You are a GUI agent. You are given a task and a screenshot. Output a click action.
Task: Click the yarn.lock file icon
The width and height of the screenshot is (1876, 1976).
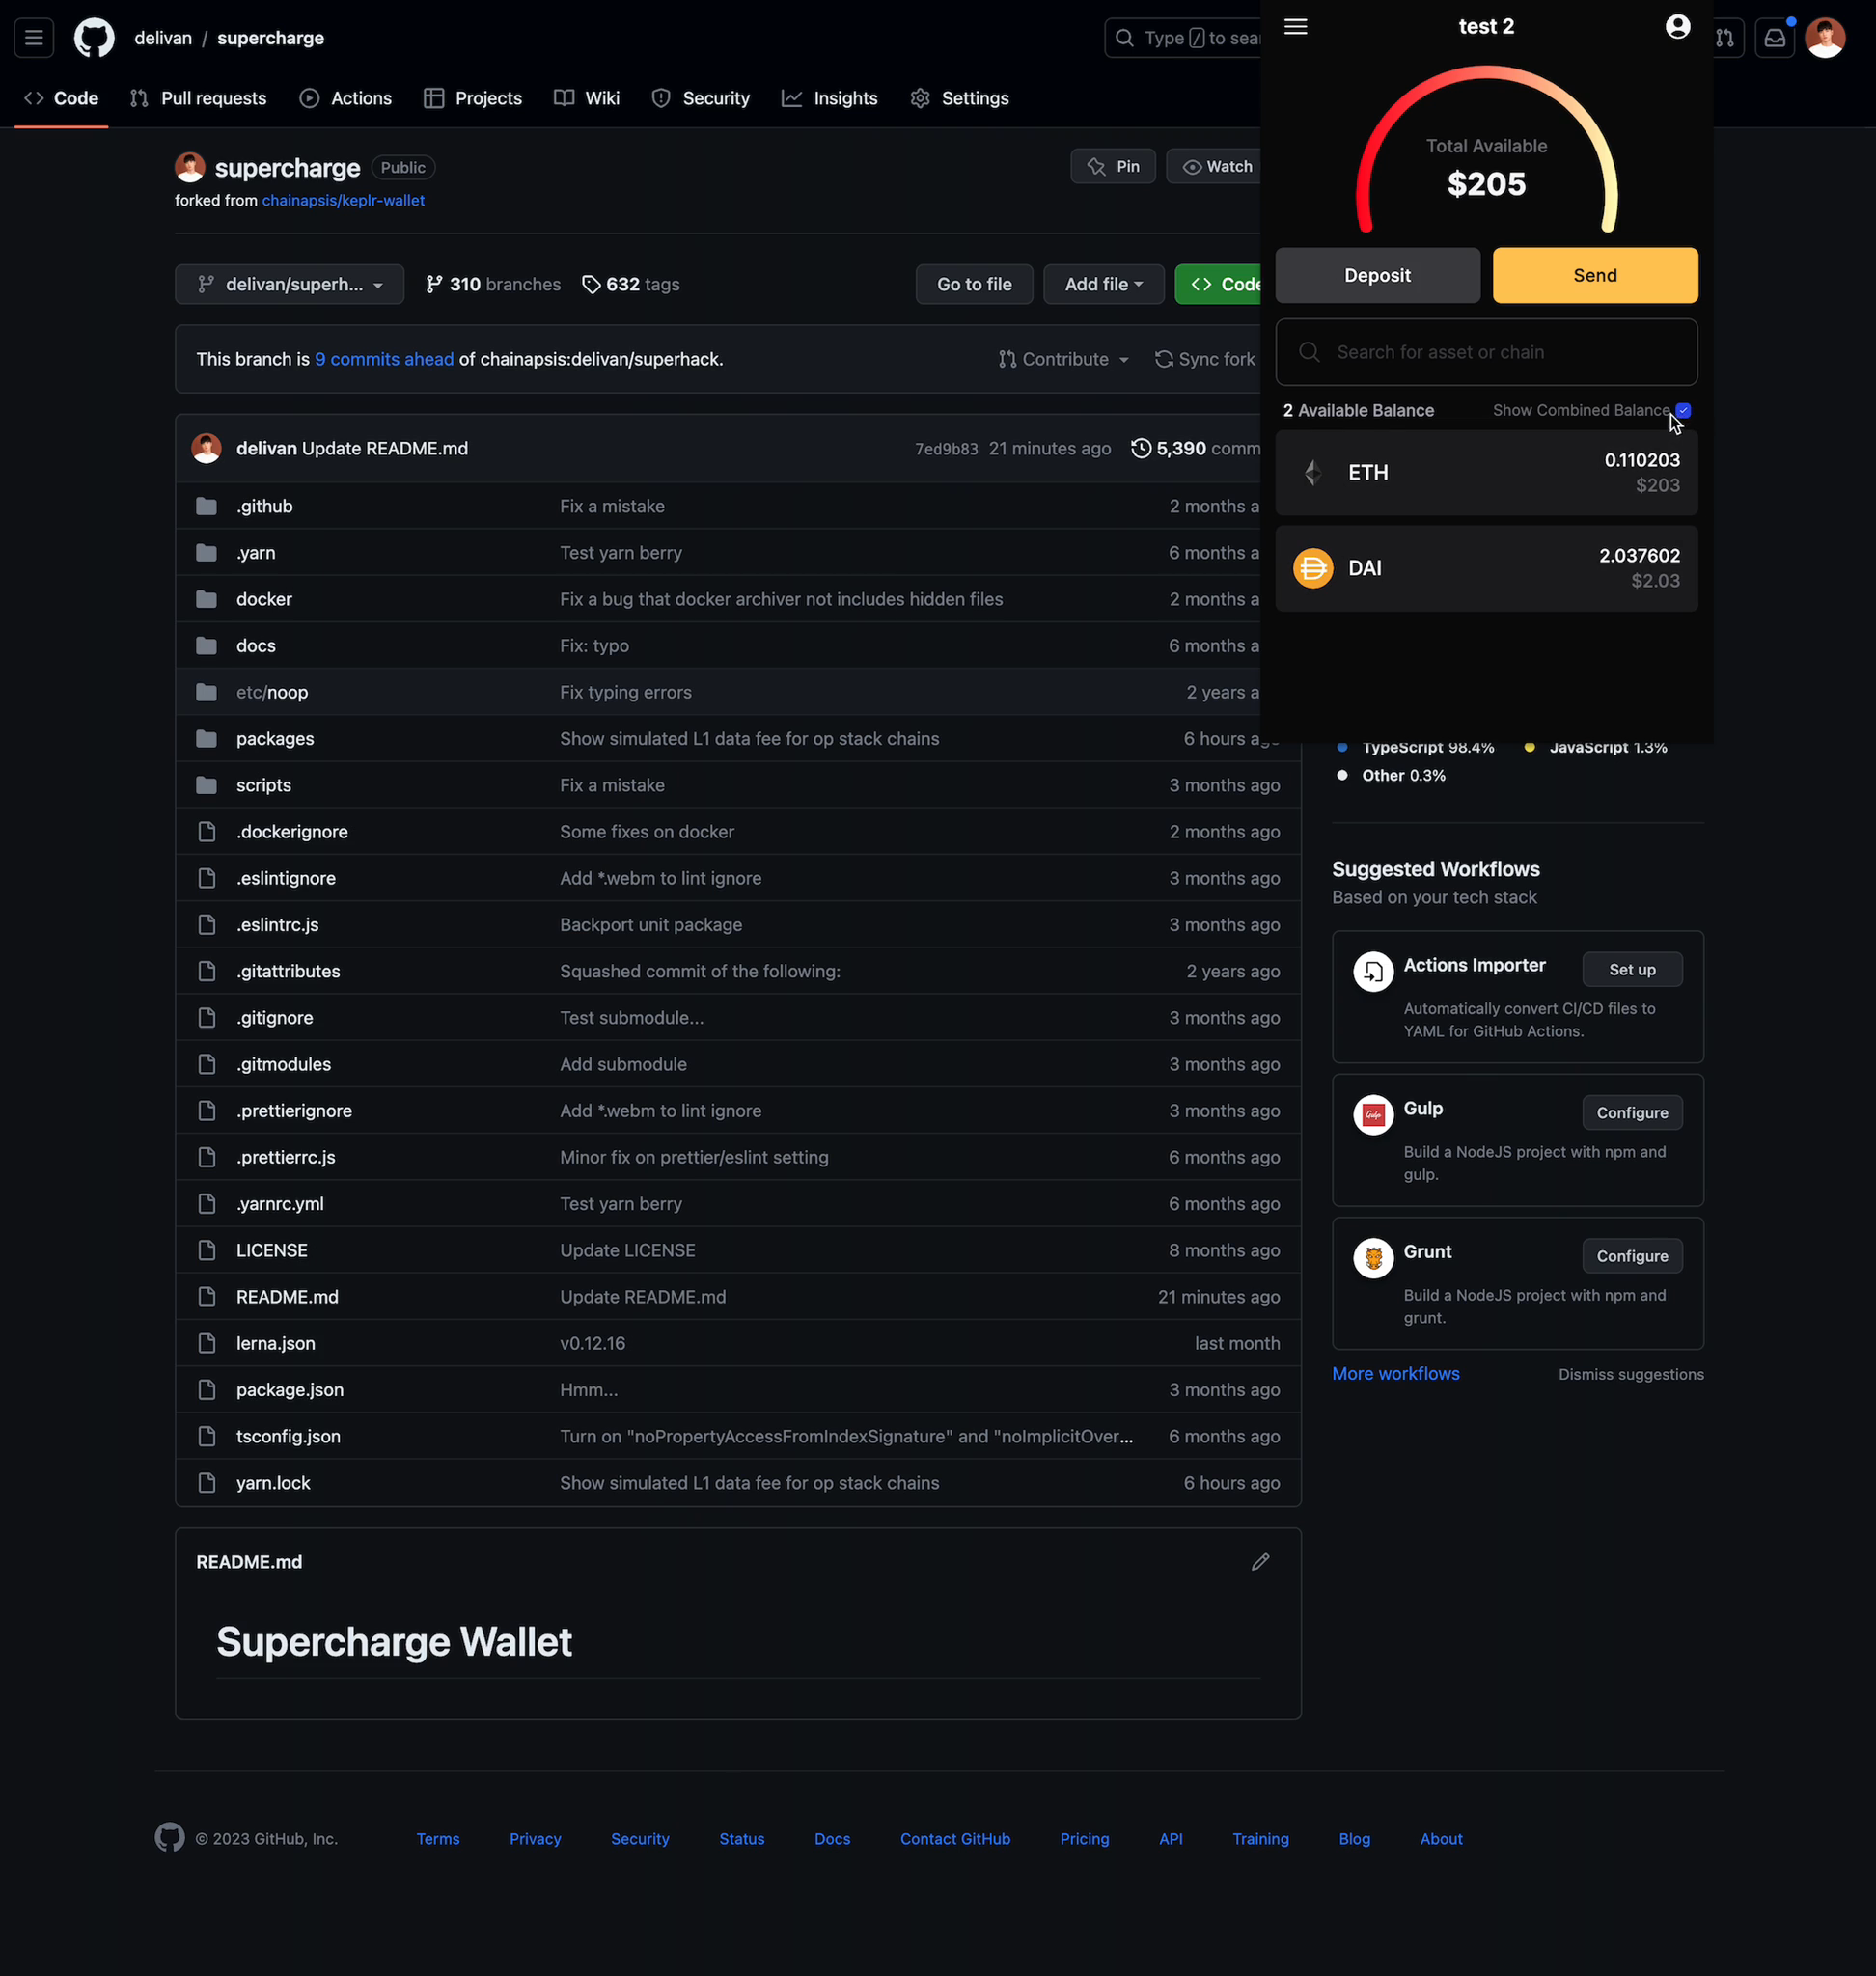tap(207, 1483)
